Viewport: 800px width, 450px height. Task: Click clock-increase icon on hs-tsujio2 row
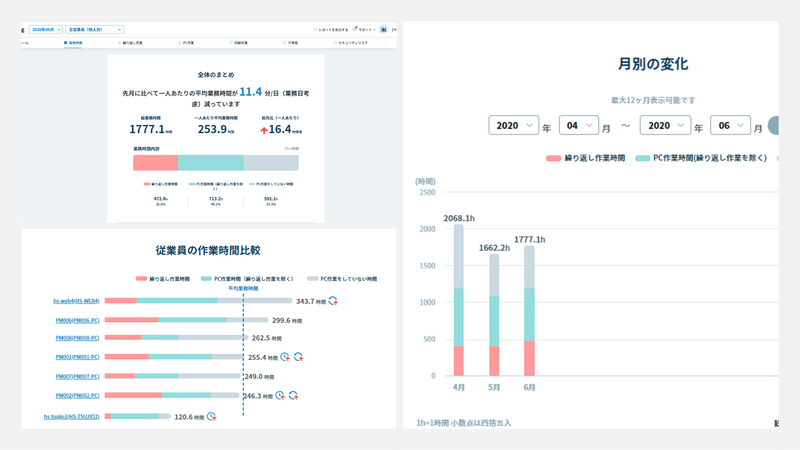(212, 417)
